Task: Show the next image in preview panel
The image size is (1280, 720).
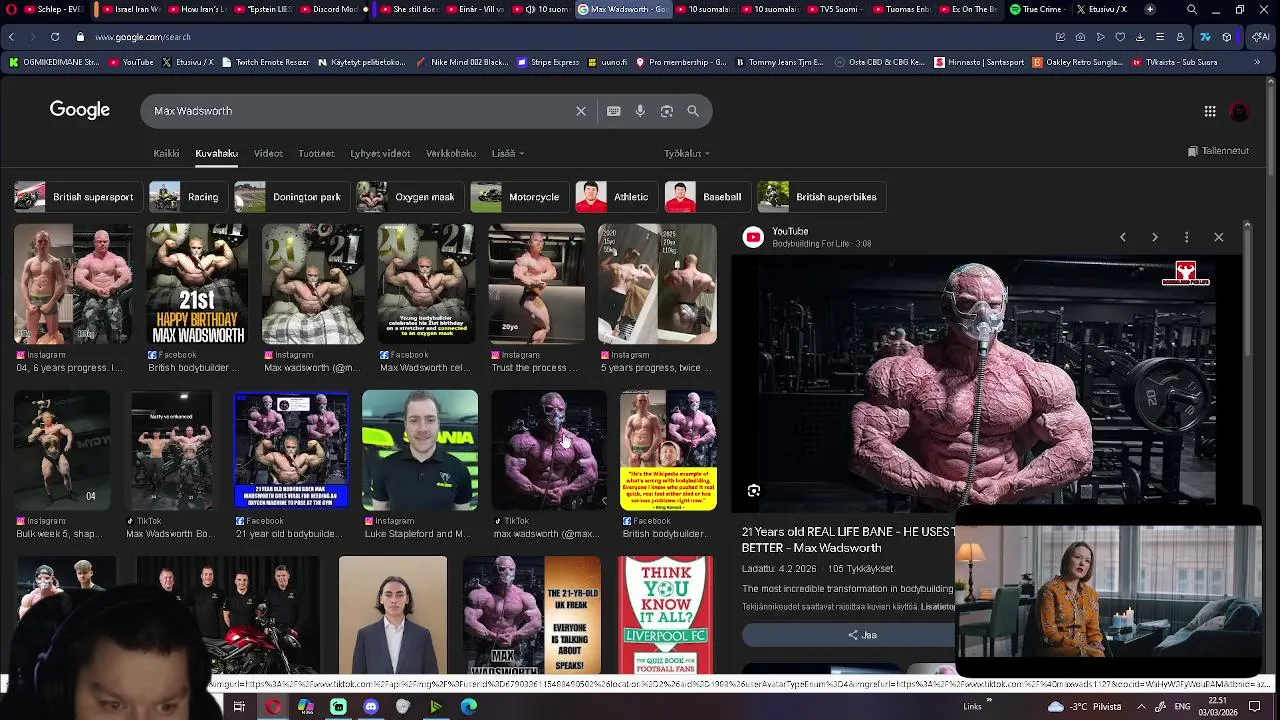Action: pos(1155,237)
